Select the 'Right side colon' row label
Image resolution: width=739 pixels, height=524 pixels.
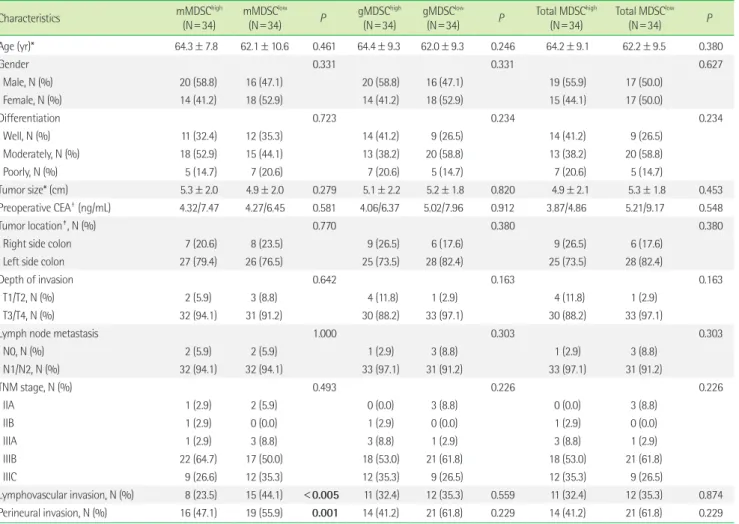point(37,244)
